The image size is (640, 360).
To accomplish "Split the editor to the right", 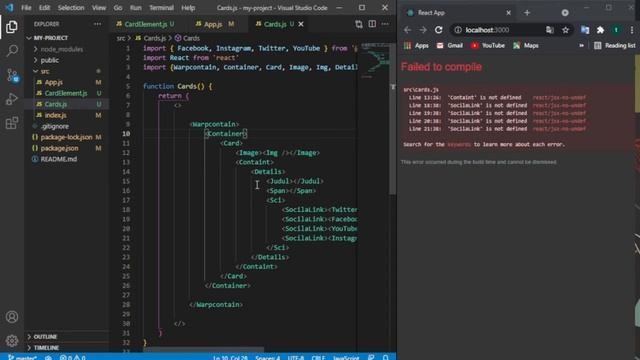I will pyautogui.click(x=372, y=24).
